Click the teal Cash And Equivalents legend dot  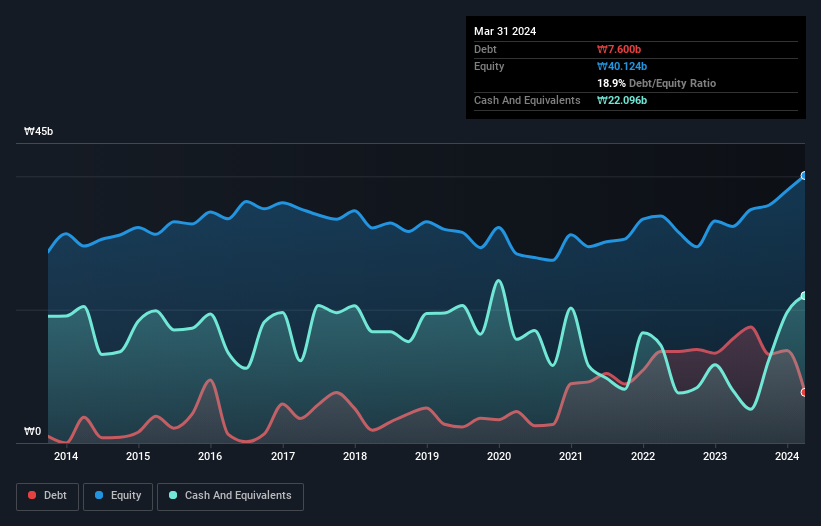tap(173, 495)
